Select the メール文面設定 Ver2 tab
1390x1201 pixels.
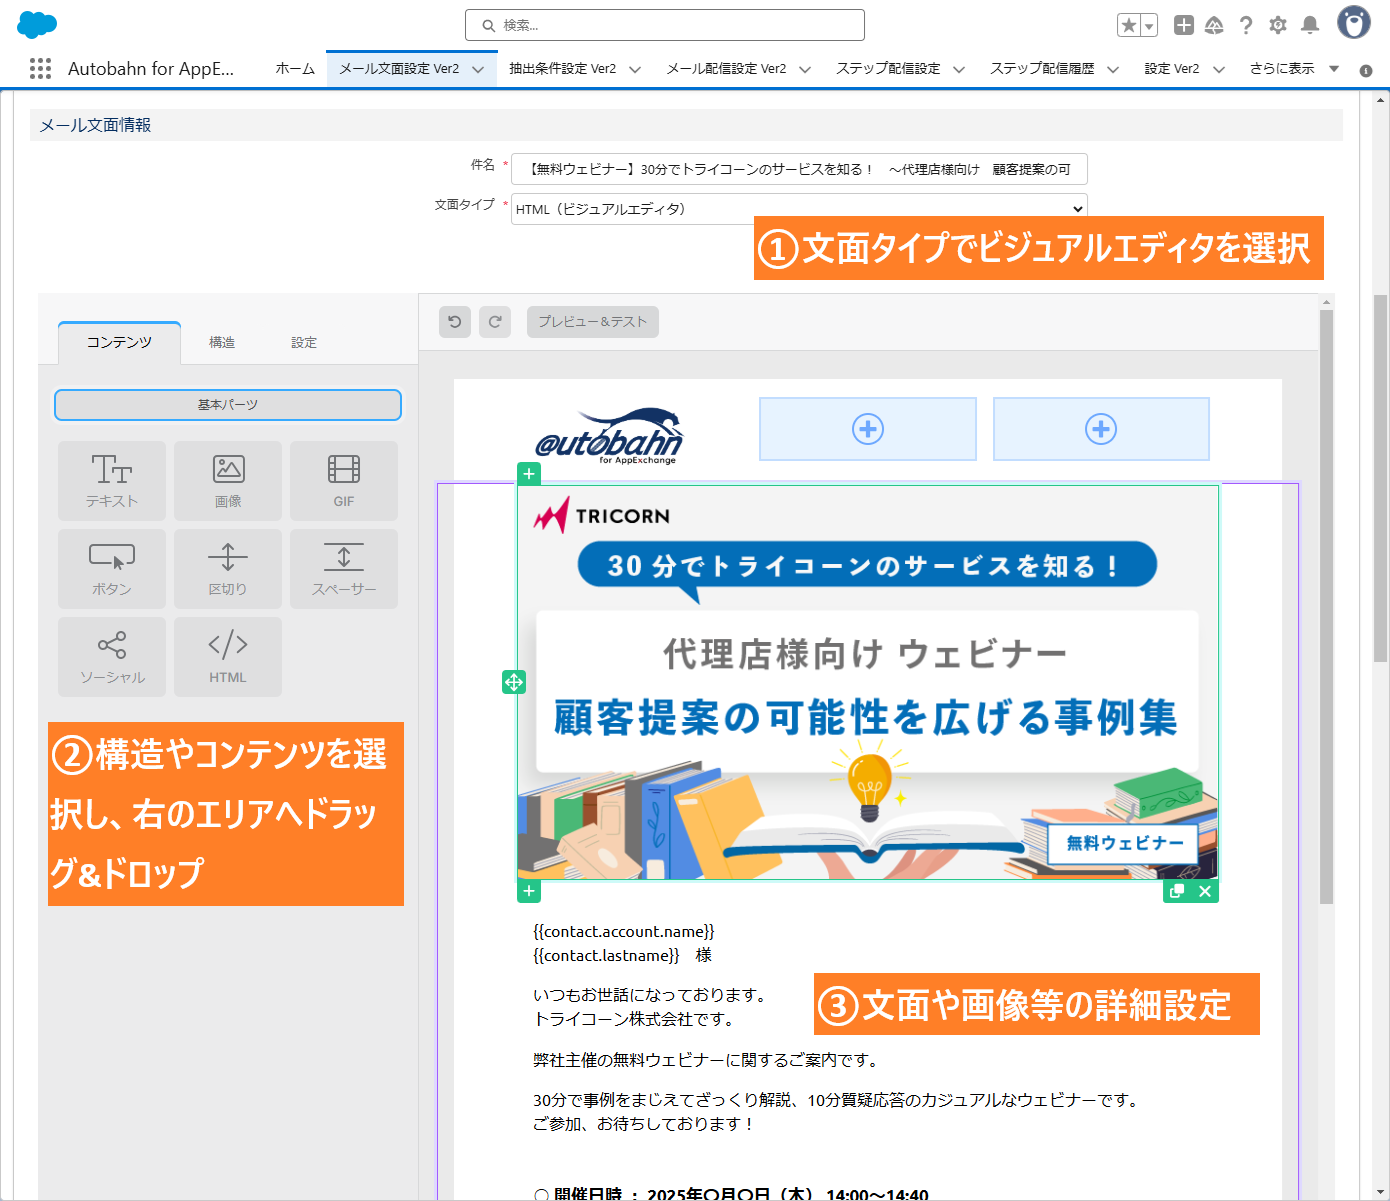pos(399,69)
